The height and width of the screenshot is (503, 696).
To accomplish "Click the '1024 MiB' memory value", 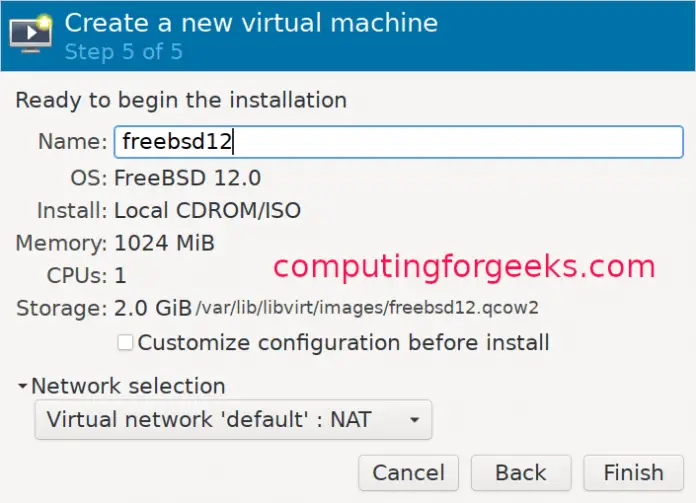I will coord(164,243).
